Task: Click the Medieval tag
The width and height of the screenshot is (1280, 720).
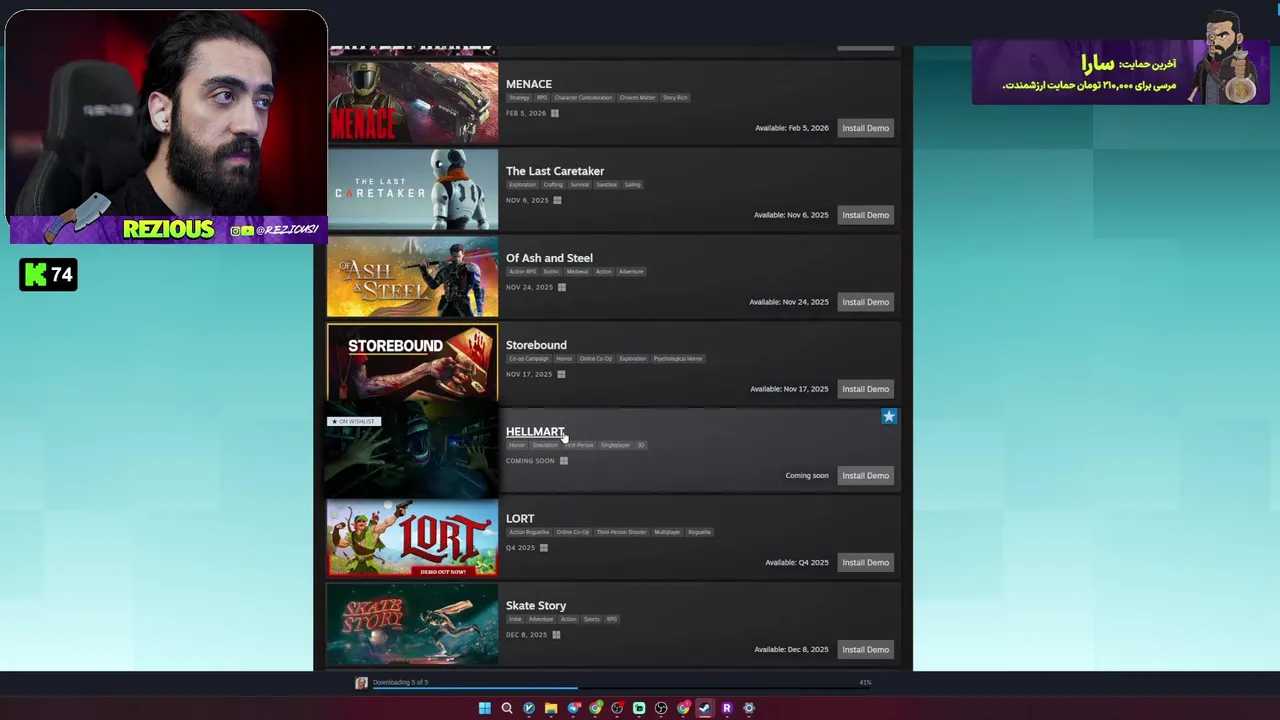Action: [x=578, y=272]
